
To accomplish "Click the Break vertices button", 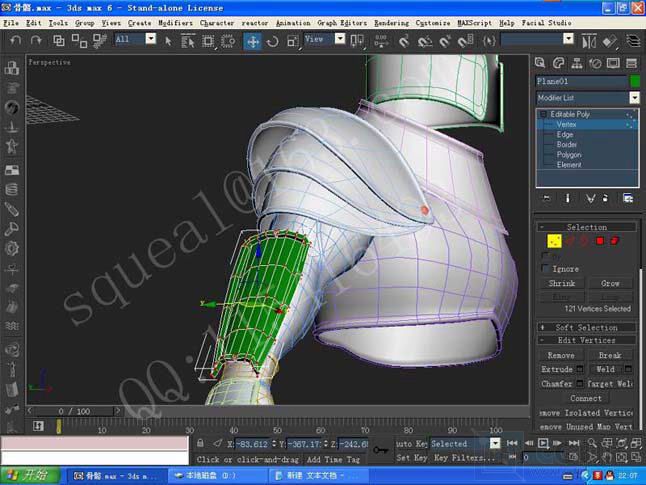I will (610, 355).
